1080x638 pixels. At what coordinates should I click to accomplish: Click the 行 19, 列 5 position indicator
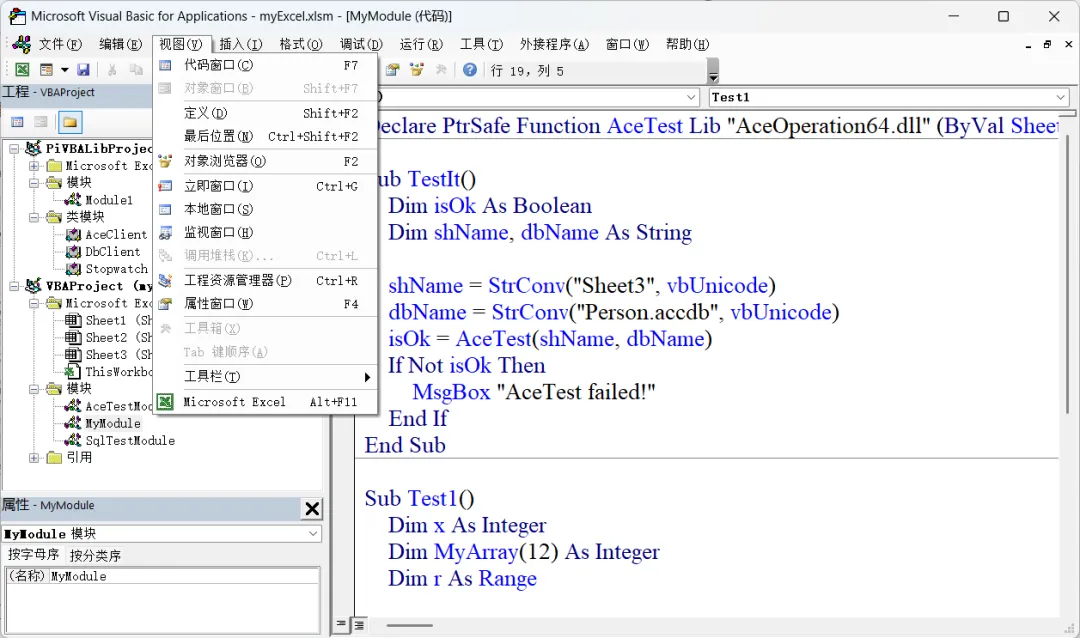(527, 71)
